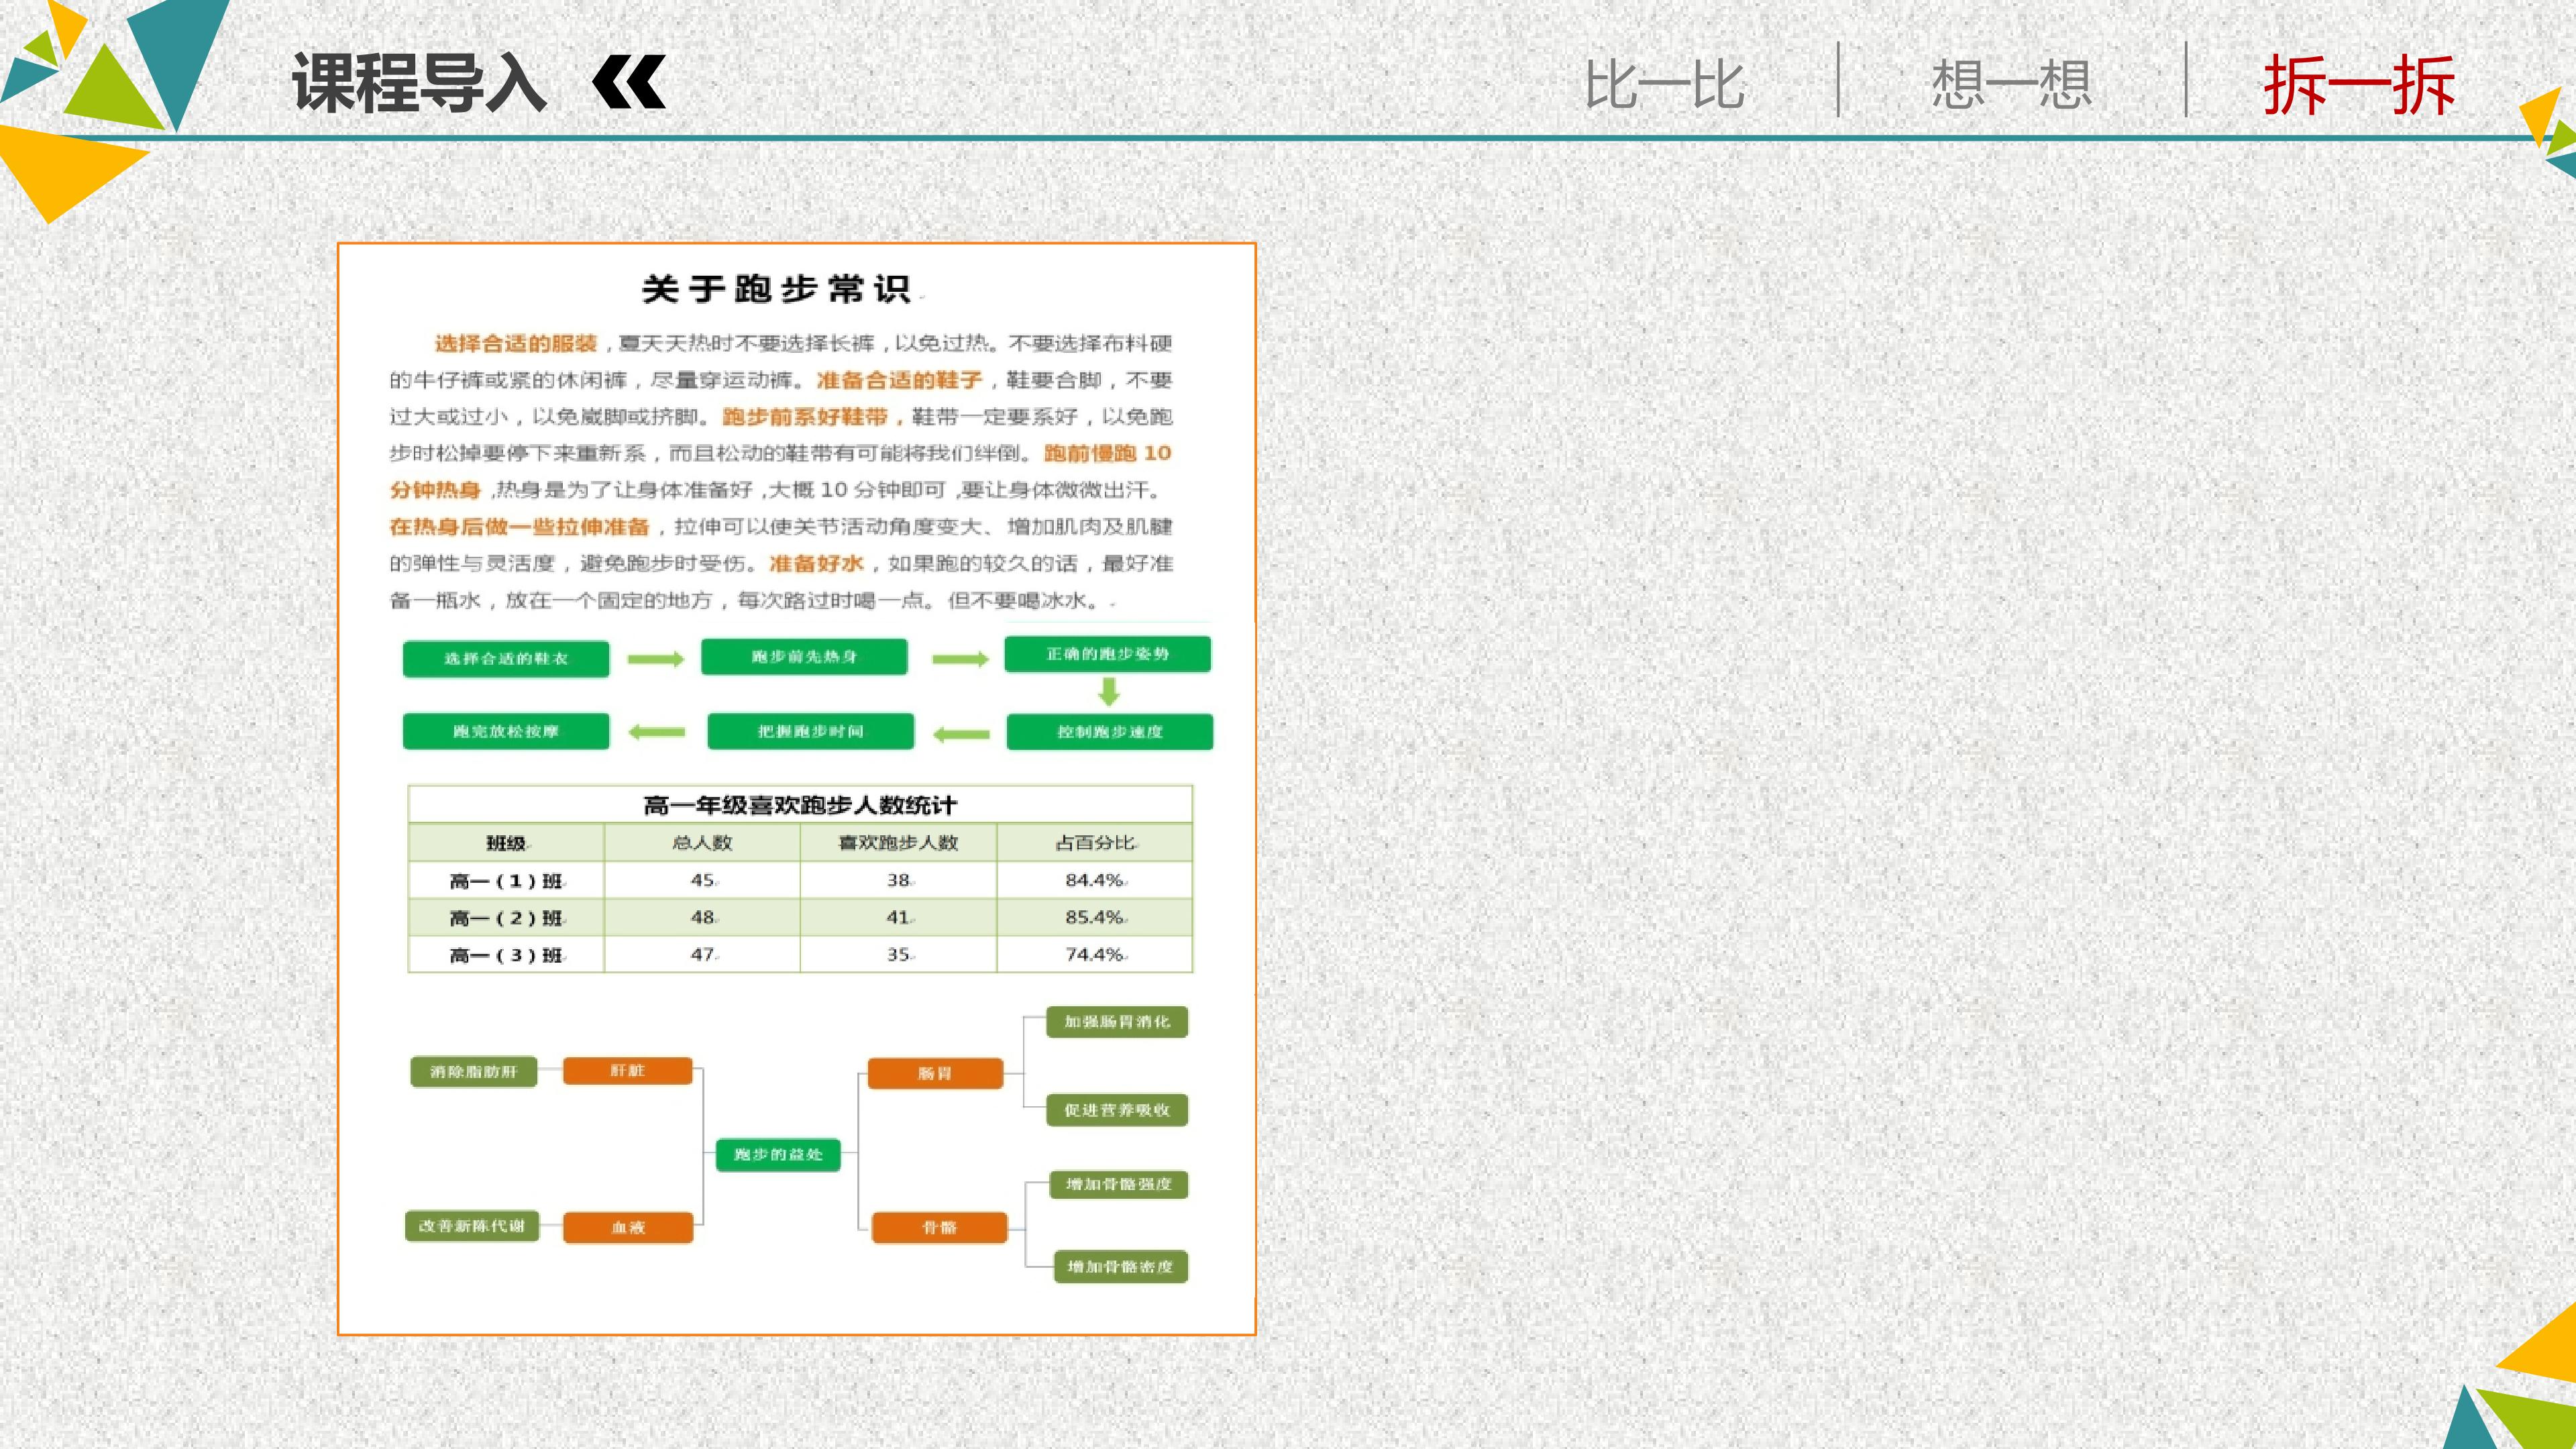Click the 把握跑步时间 box
The image size is (2576, 1449).
[810, 731]
